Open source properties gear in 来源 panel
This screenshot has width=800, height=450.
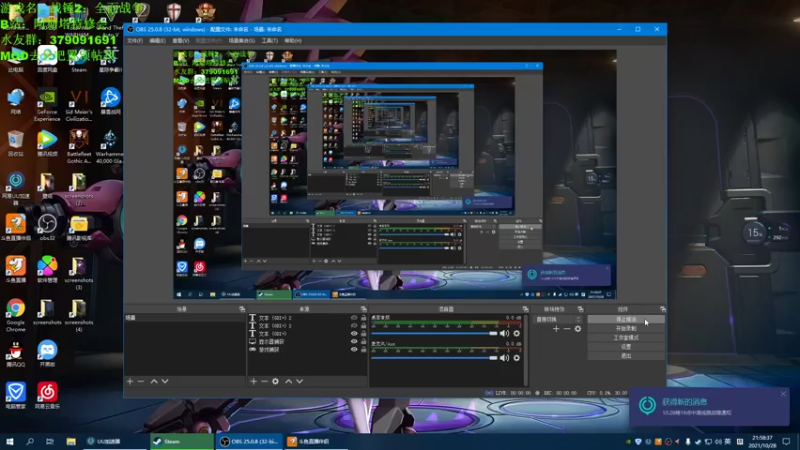pos(276,381)
